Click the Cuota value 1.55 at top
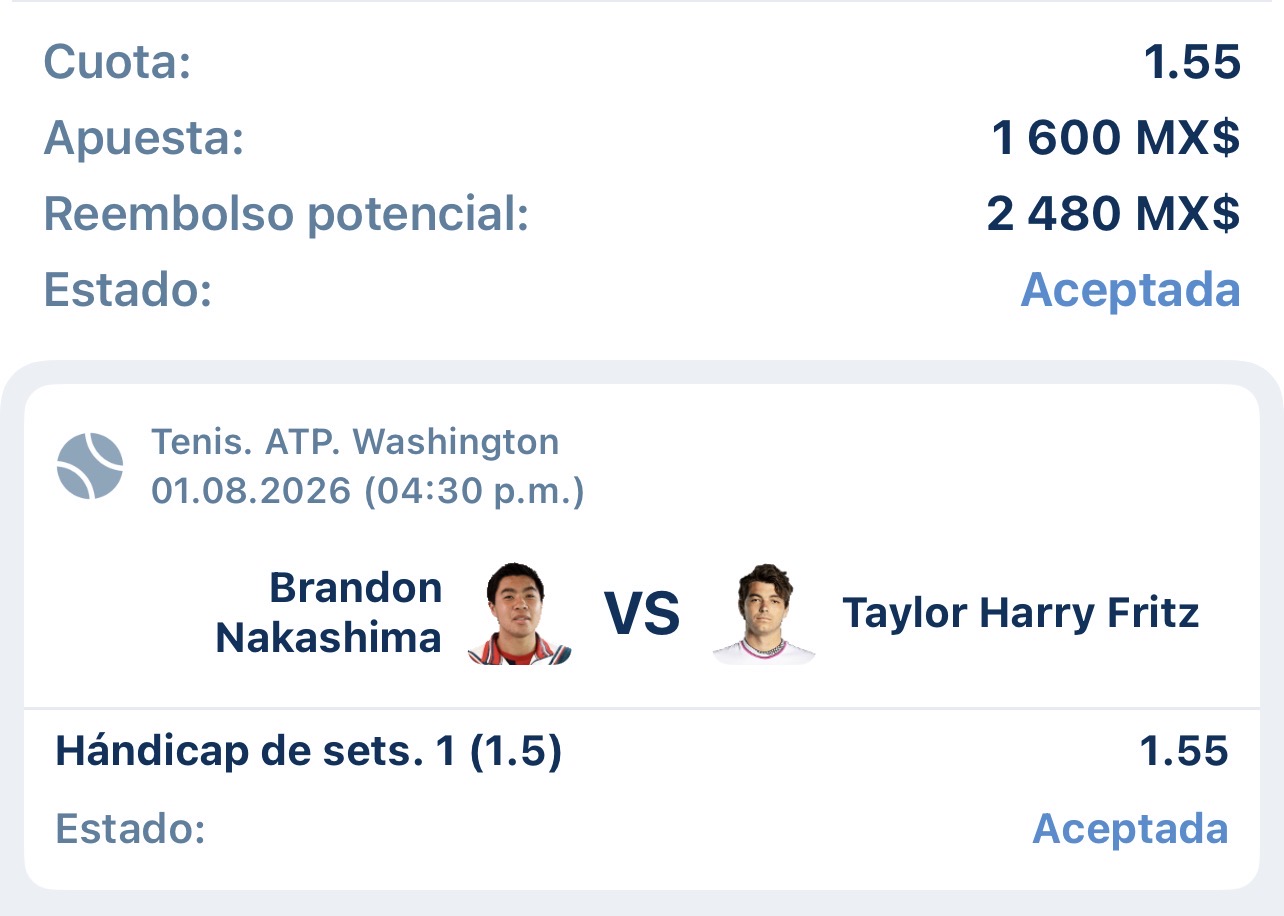This screenshot has width=1284, height=916. (1193, 63)
